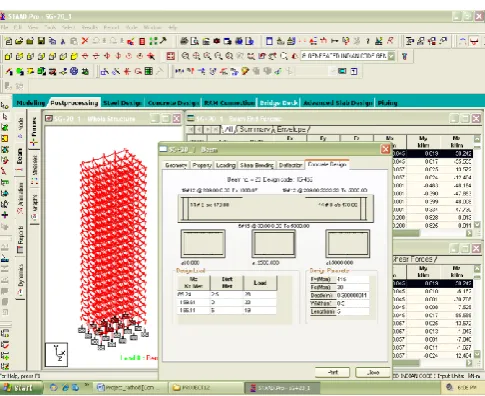Click the section thumbnail at 5000.000
Screen dimensions: 485x396
click(348, 244)
